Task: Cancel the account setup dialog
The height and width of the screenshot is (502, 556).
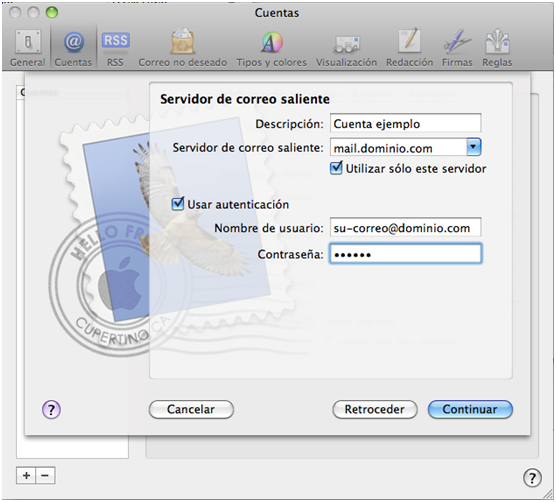Action: click(x=191, y=409)
